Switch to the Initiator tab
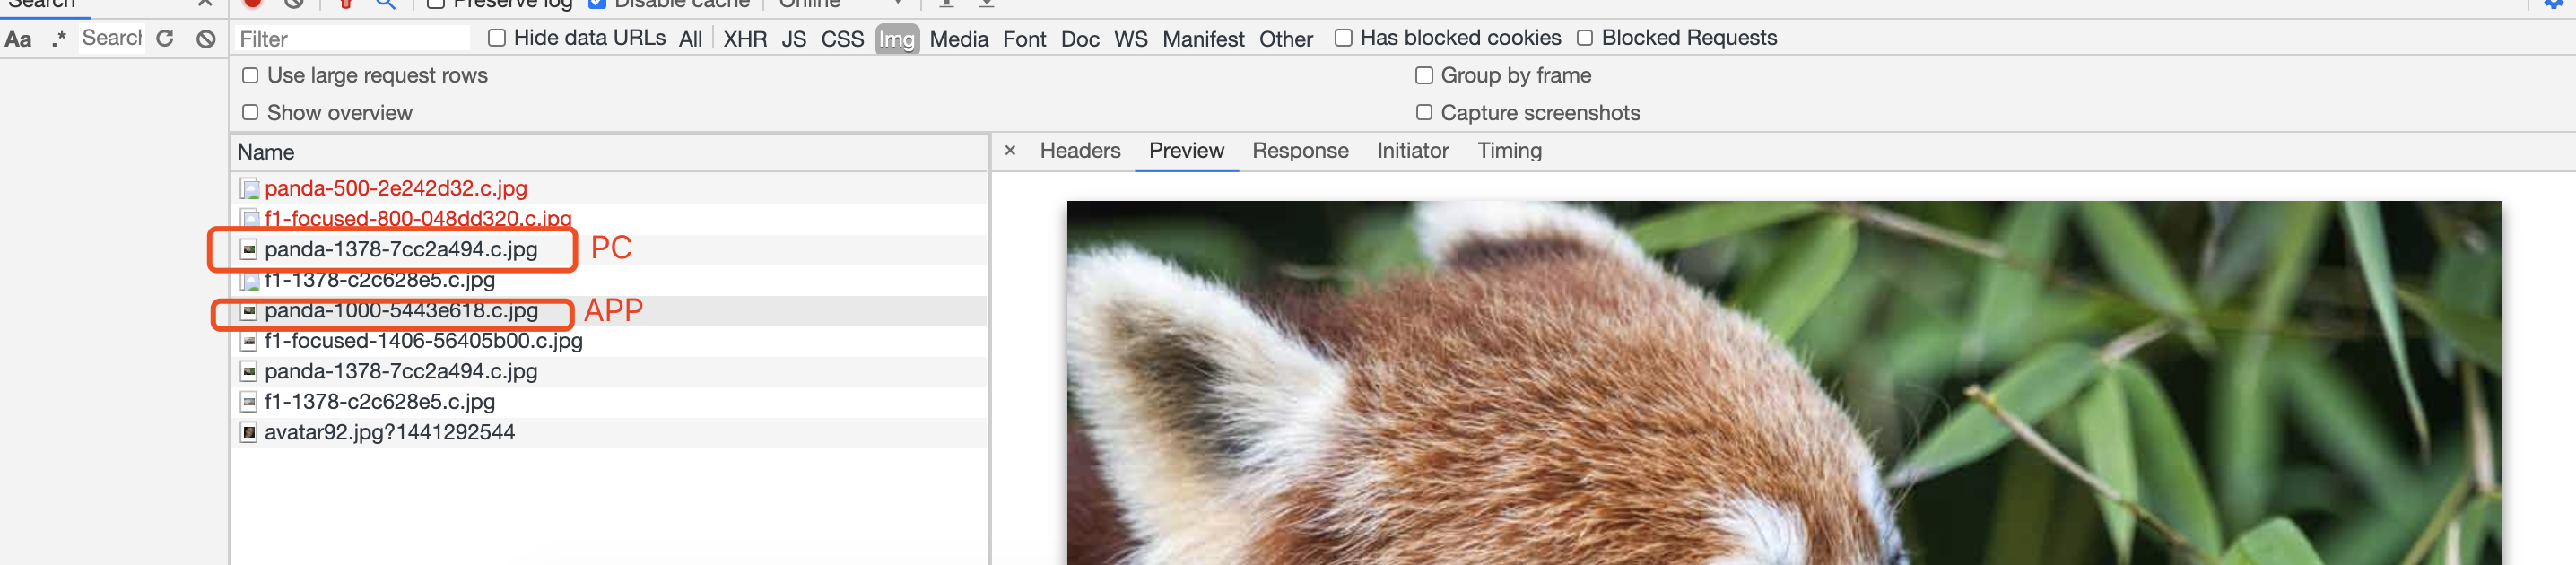2576x565 pixels. click(x=1412, y=151)
